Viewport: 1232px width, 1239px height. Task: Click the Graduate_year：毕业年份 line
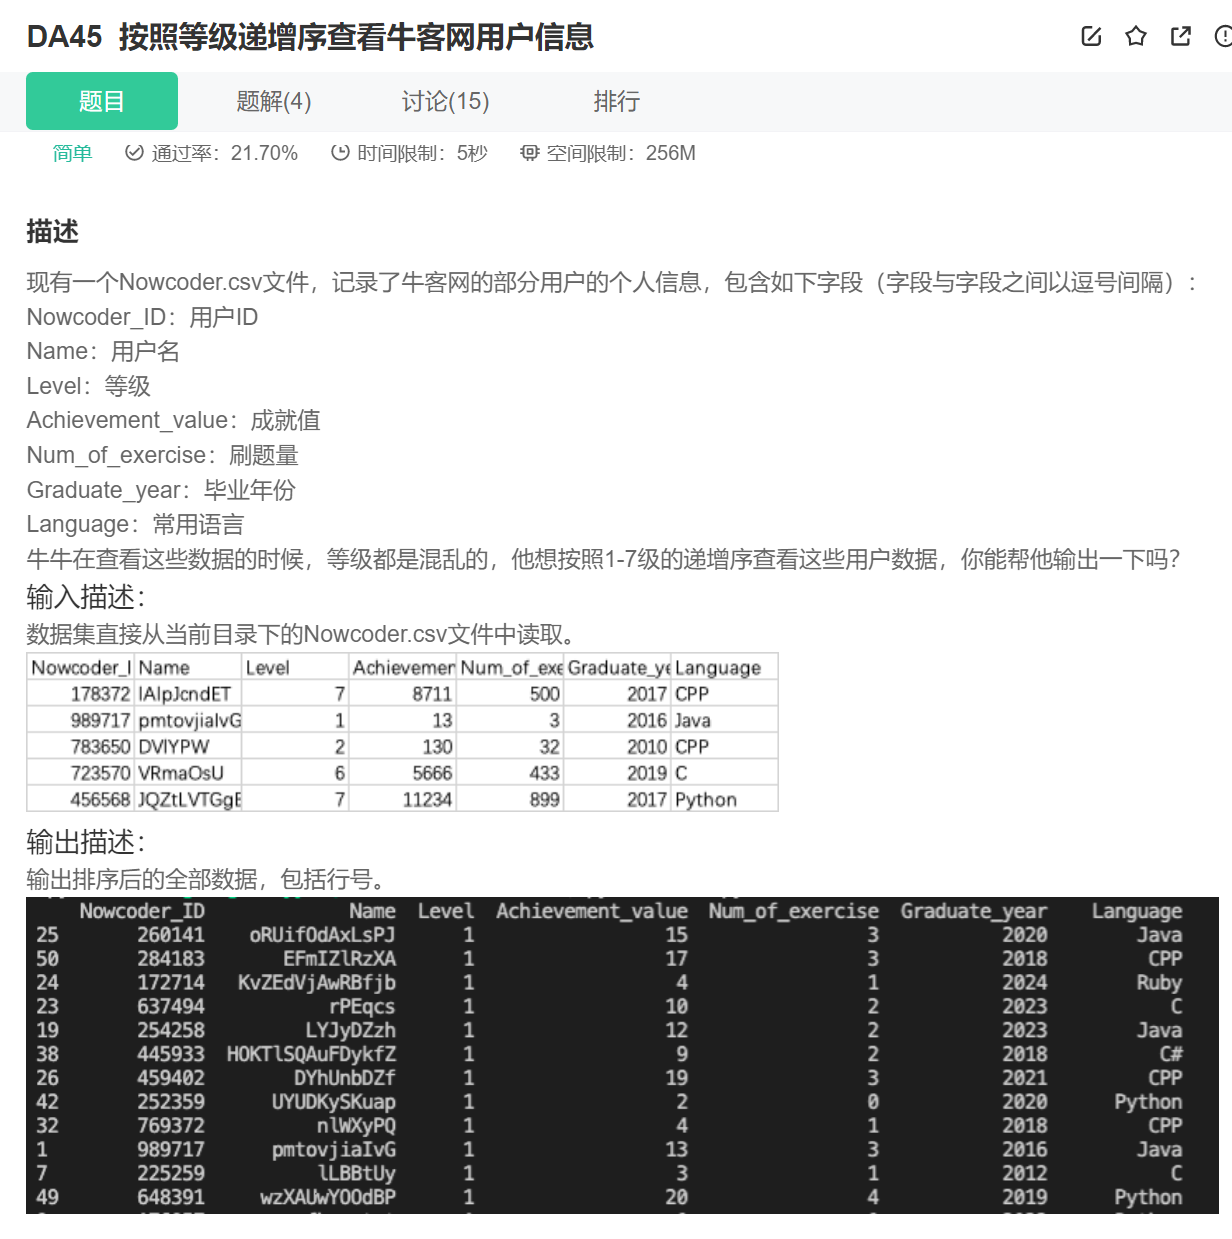point(161,490)
